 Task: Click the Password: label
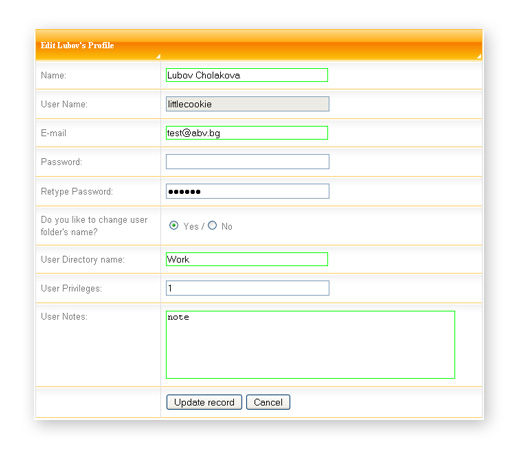tap(61, 162)
